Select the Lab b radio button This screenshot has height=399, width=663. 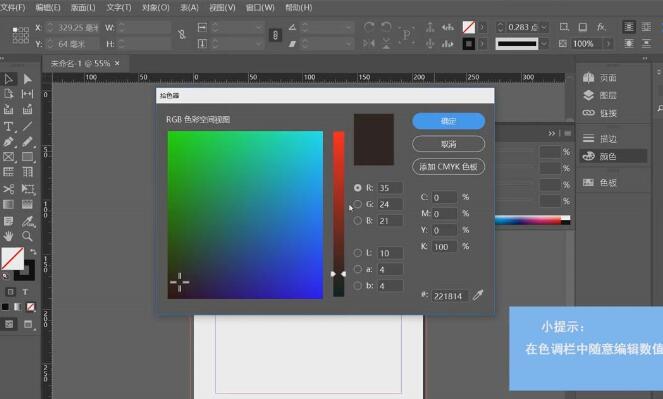[x=358, y=286]
